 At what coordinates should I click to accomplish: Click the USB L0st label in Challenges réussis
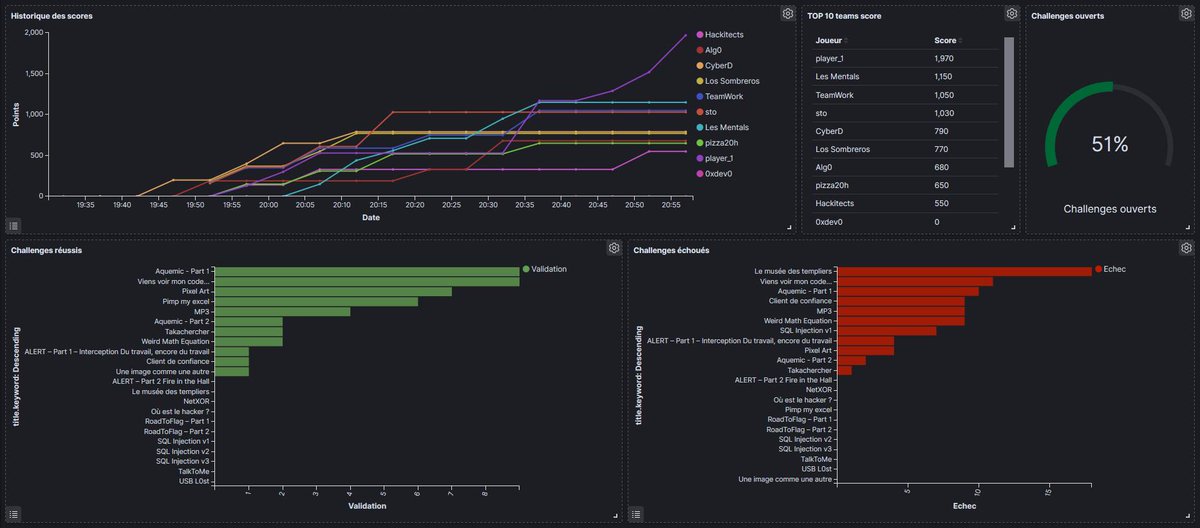pyautogui.click(x=194, y=481)
